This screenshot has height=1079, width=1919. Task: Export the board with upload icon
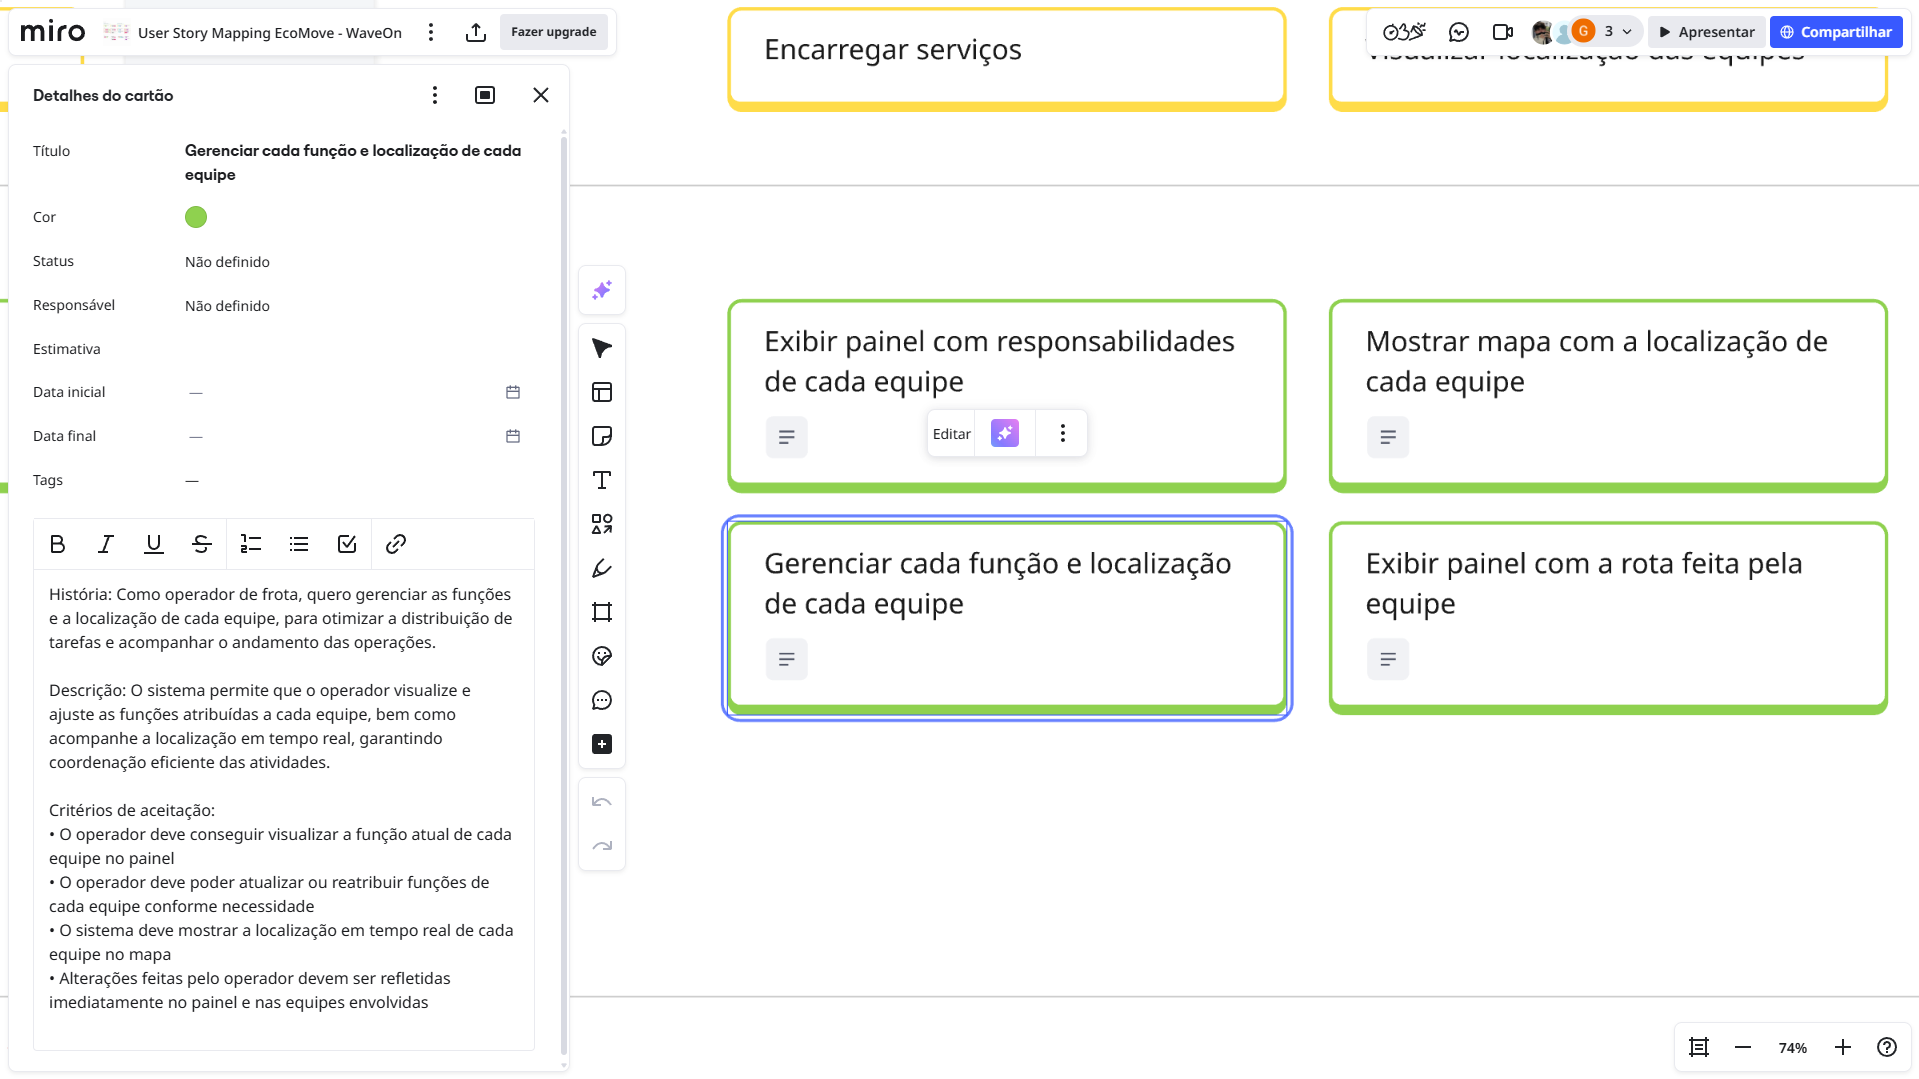coord(476,32)
